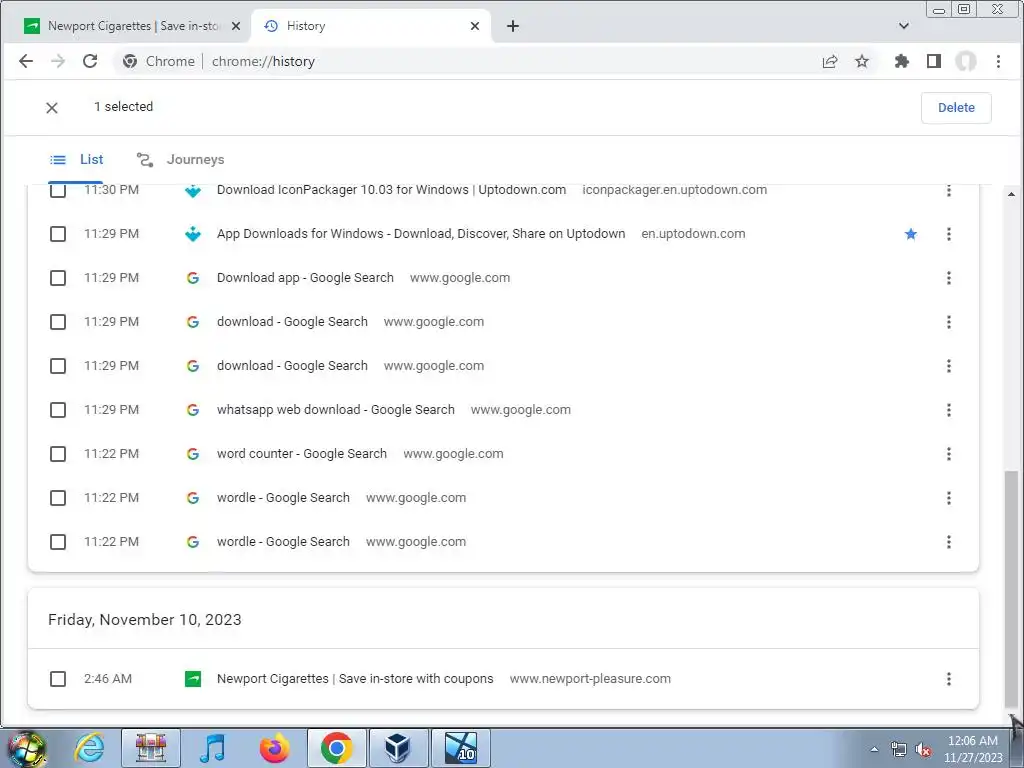This screenshot has width=1024, height=768.
Task: Open the music player taskbar icon
Action: (212, 747)
